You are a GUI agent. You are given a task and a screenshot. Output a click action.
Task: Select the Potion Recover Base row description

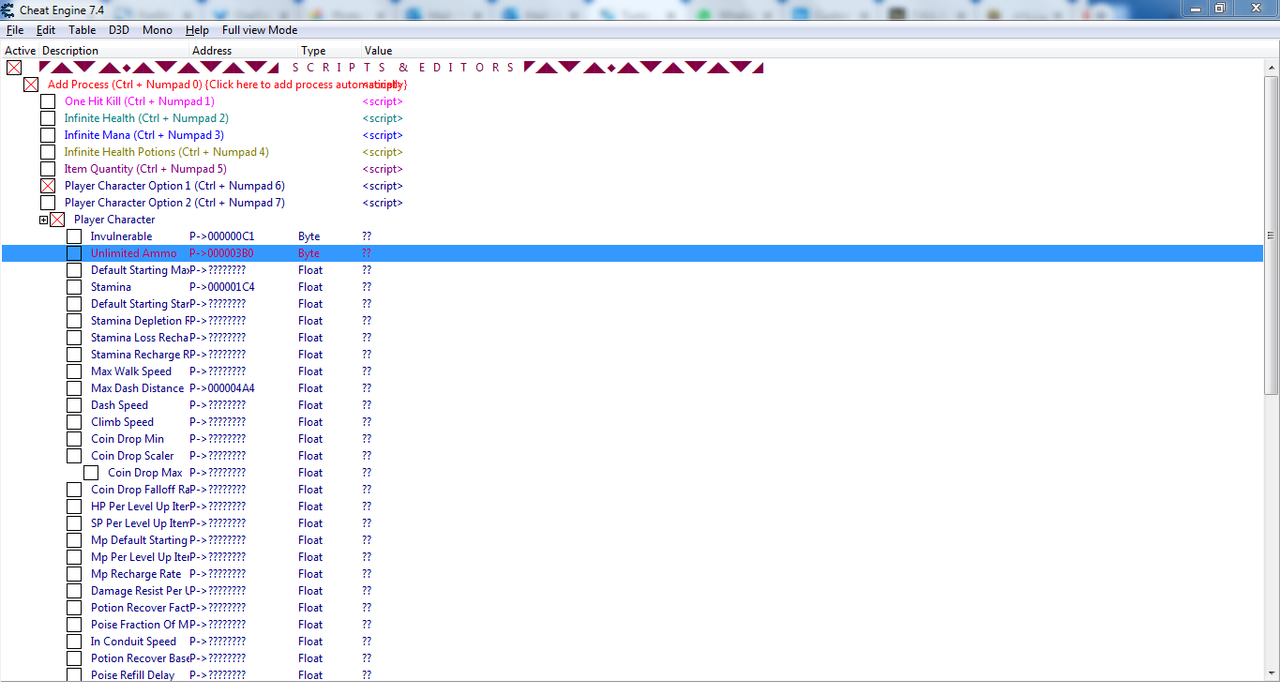pos(140,659)
